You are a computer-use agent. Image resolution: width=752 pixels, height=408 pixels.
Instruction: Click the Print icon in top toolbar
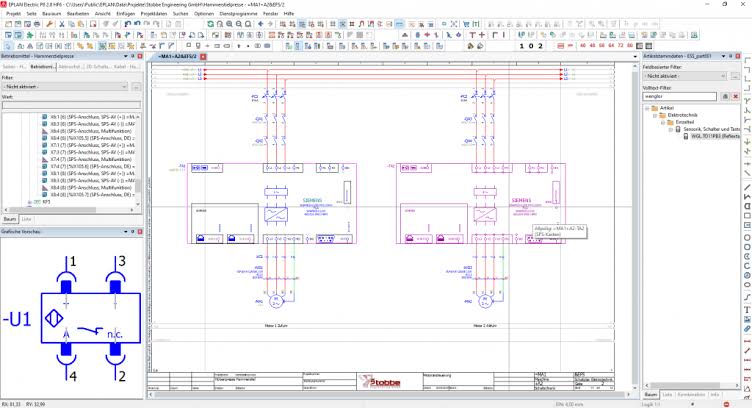tap(37, 24)
